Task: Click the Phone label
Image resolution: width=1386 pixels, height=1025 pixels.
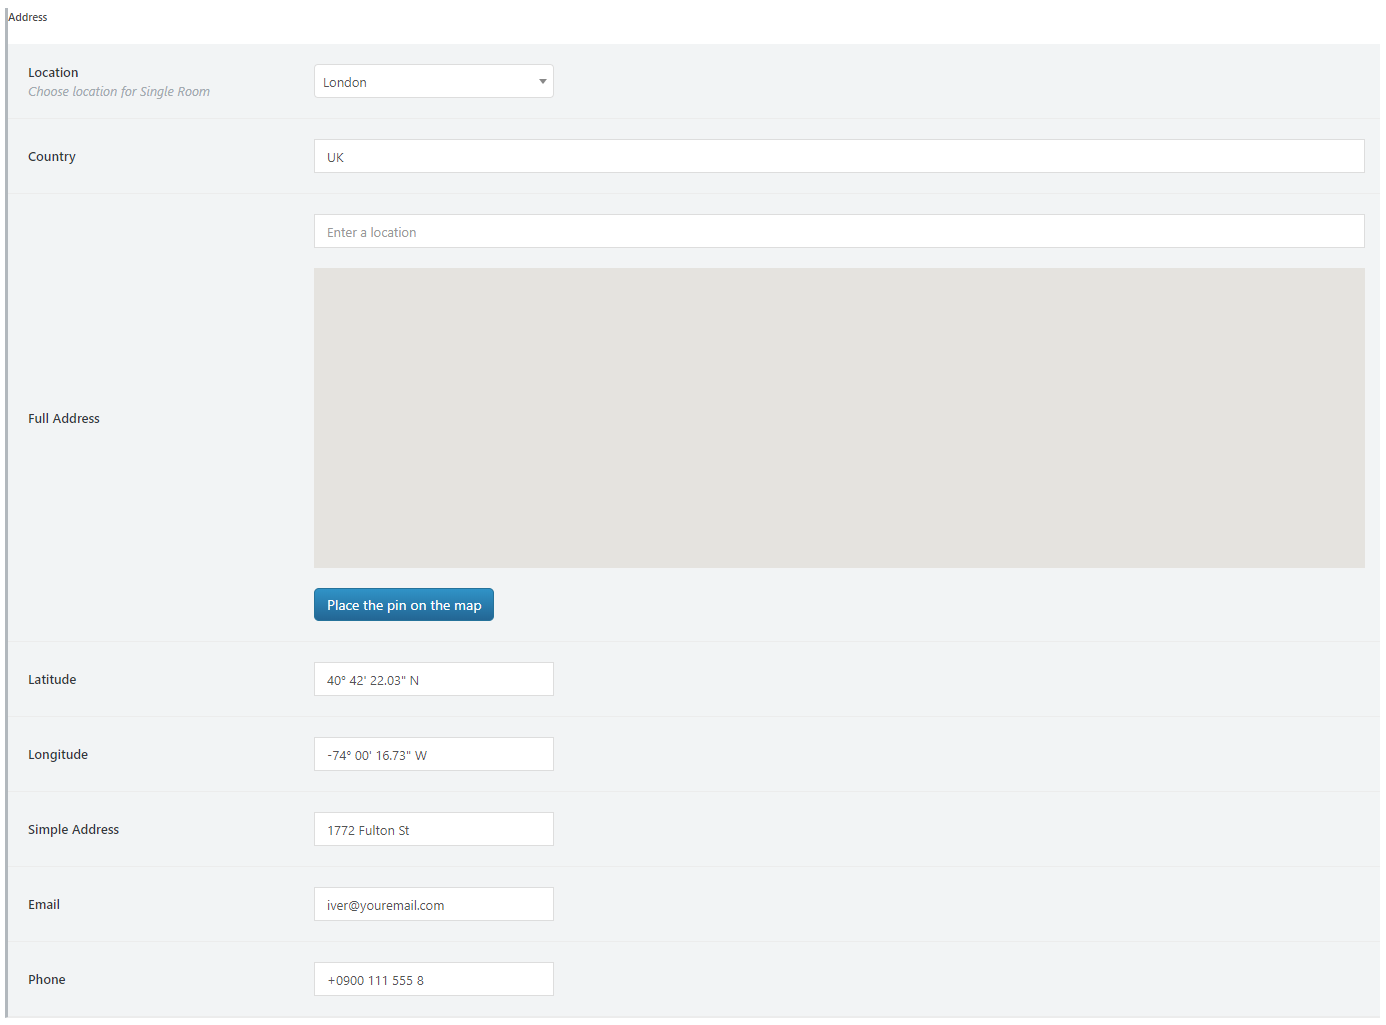Action: click(47, 979)
